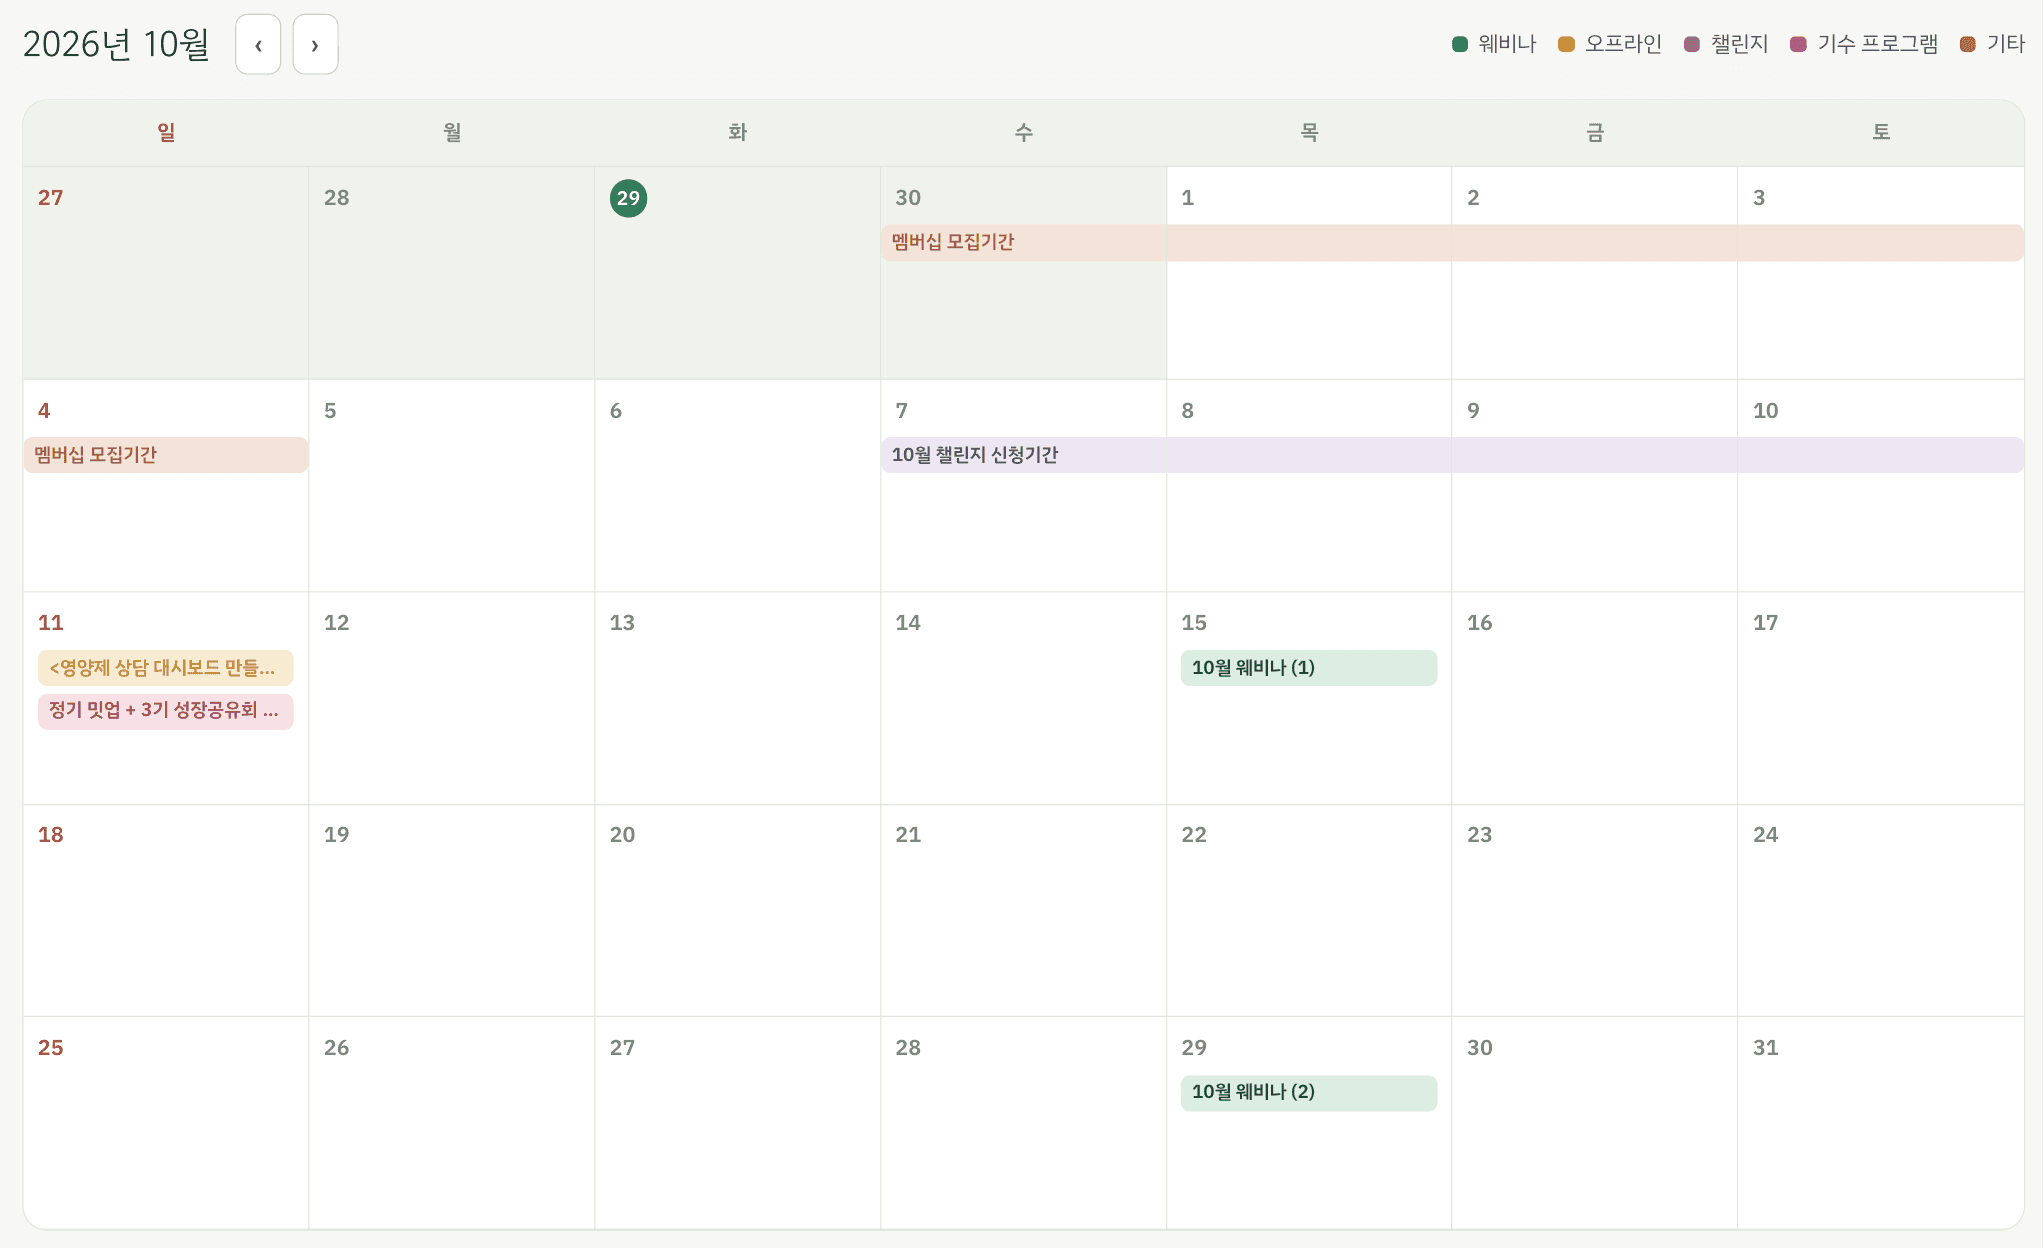Open the <영양제 상담 대시보드 만들… event
The image size is (2043, 1248).
click(166, 668)
